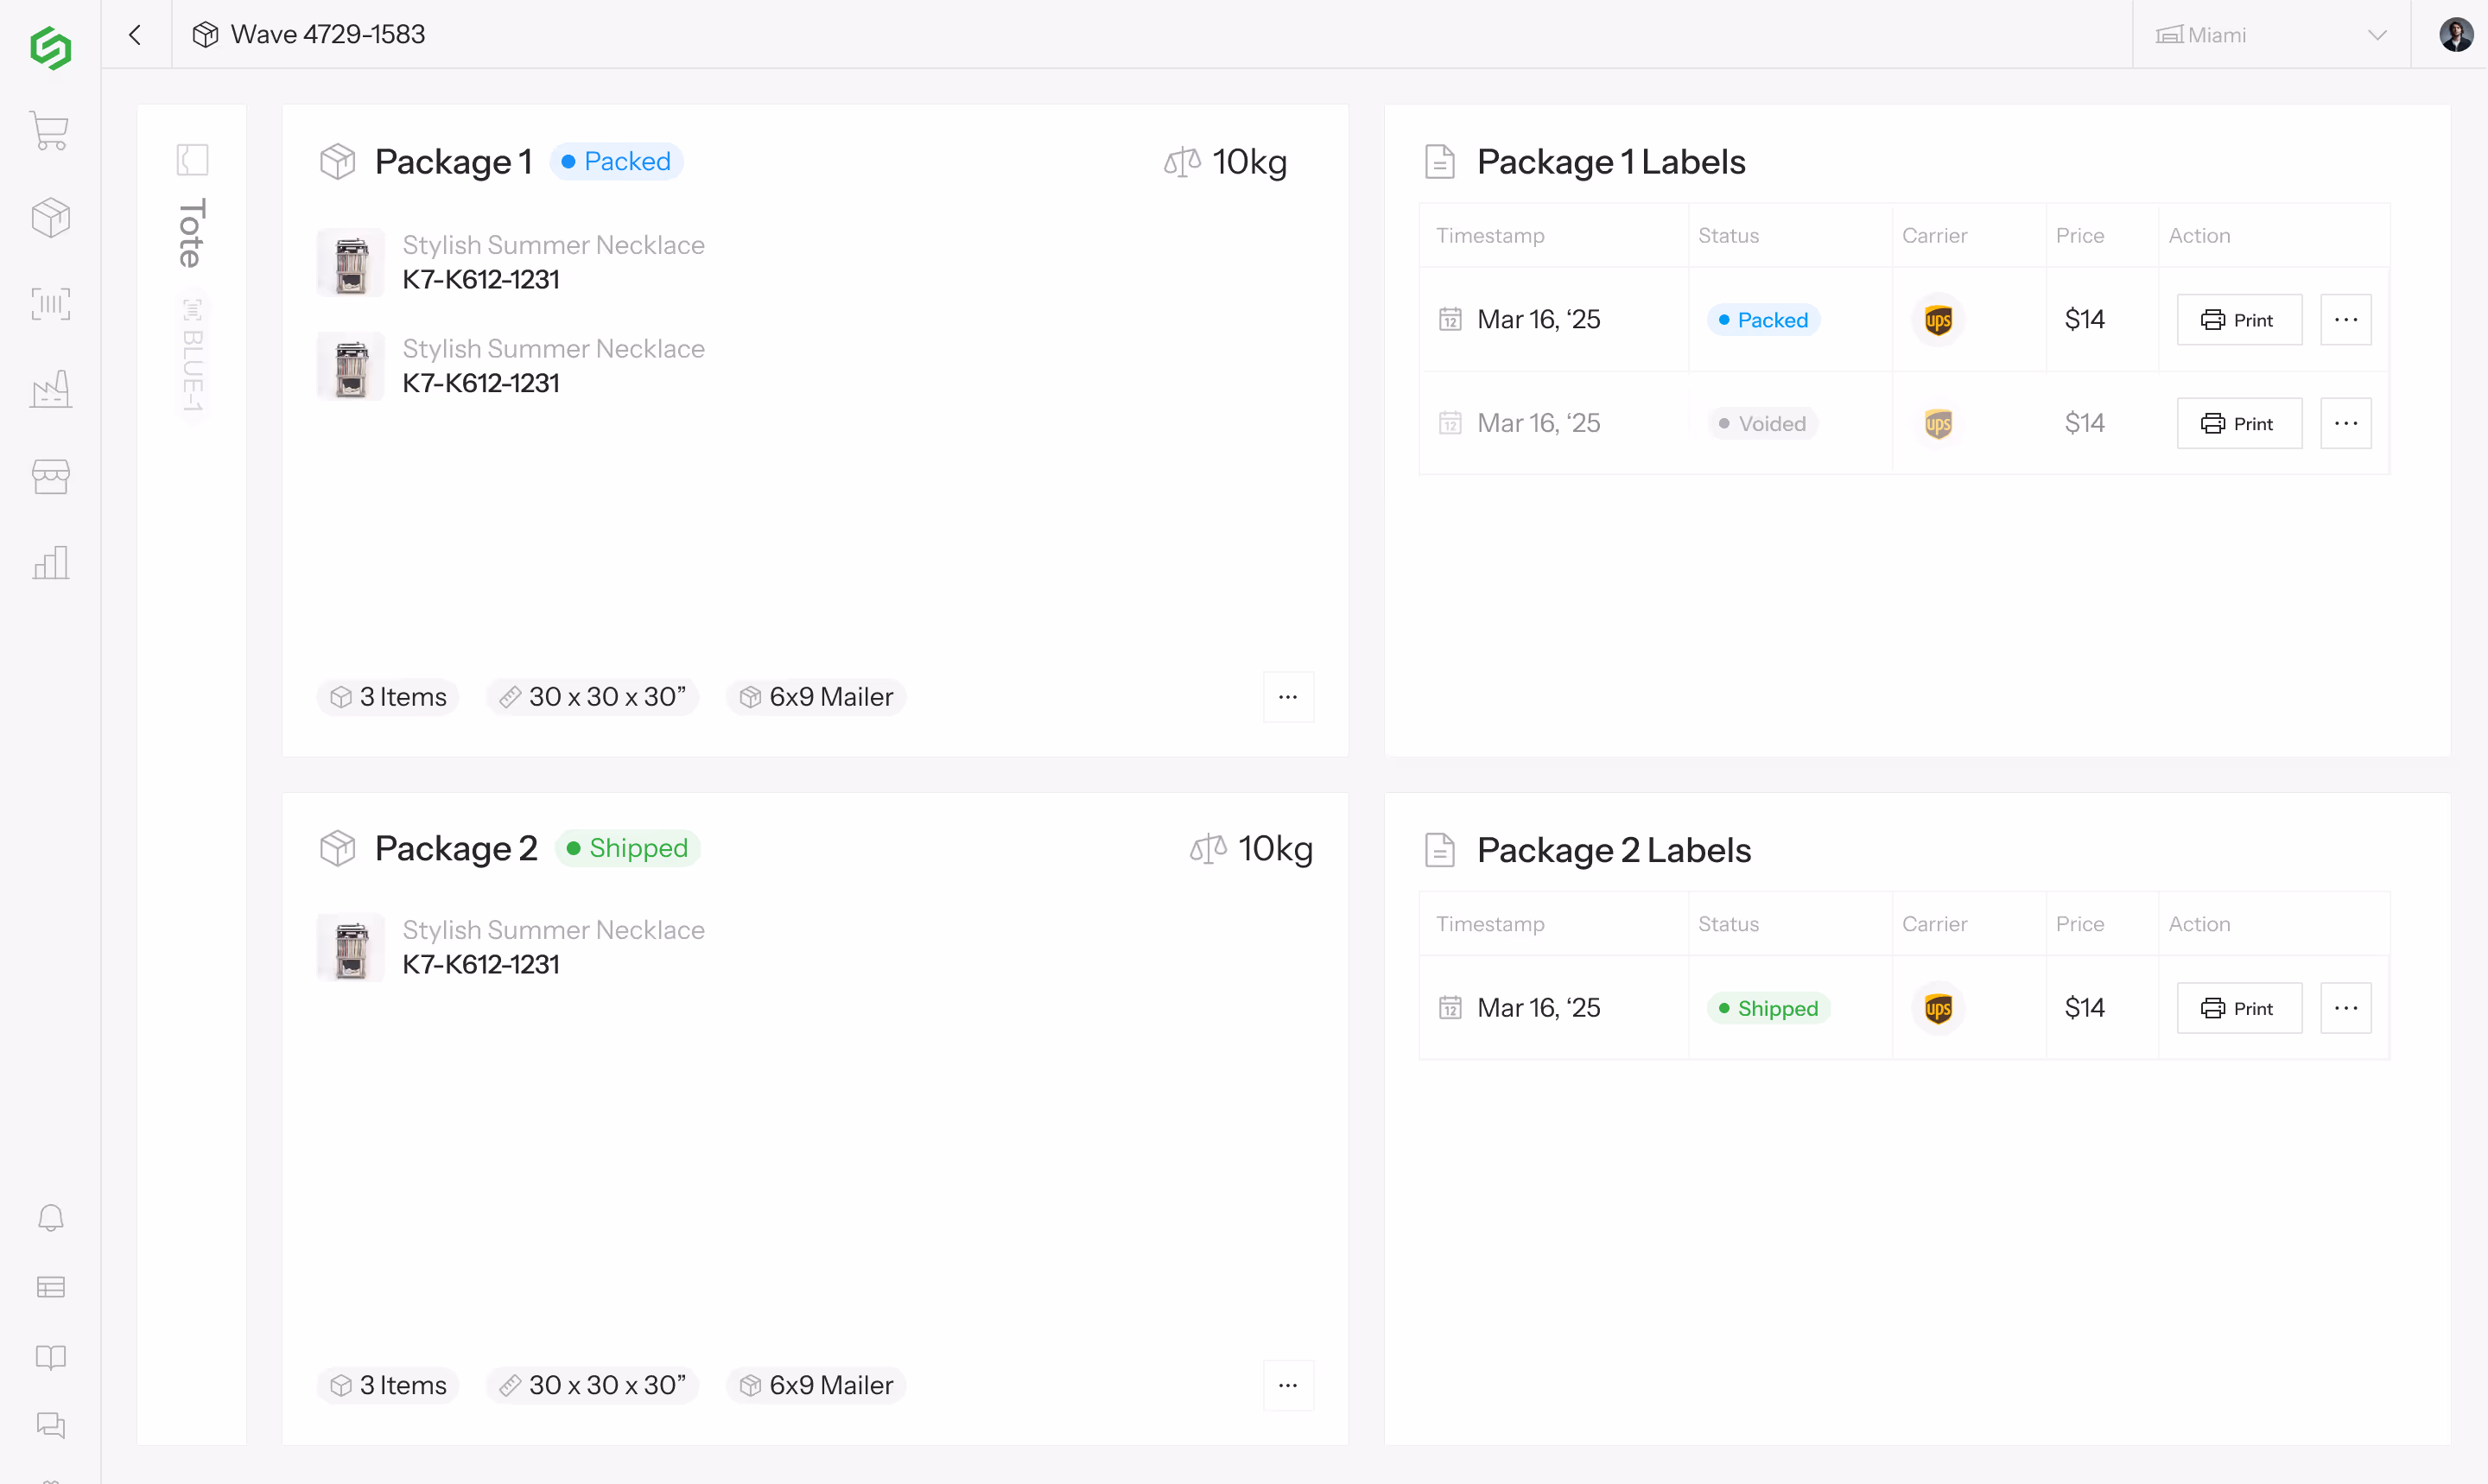Open the user profile avatar
This screenshot has width=2488, height=1484.
2456,35
